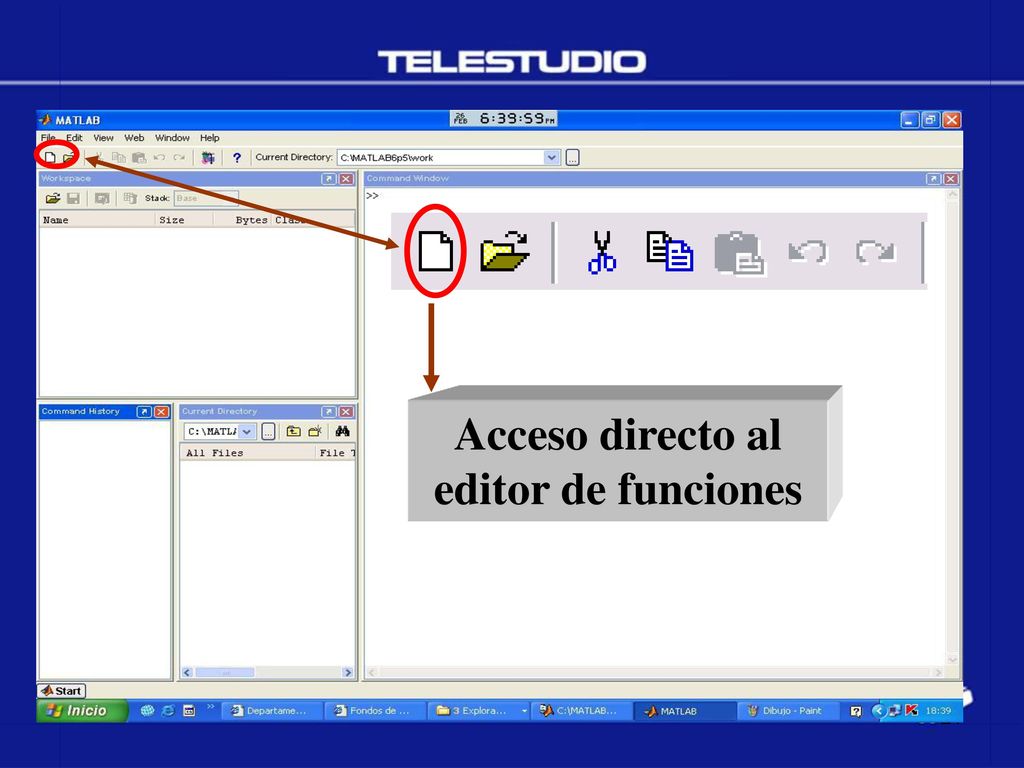Open the Windows Inicio start menu
Screen dimensions: 1024x768
pos(82,711)
